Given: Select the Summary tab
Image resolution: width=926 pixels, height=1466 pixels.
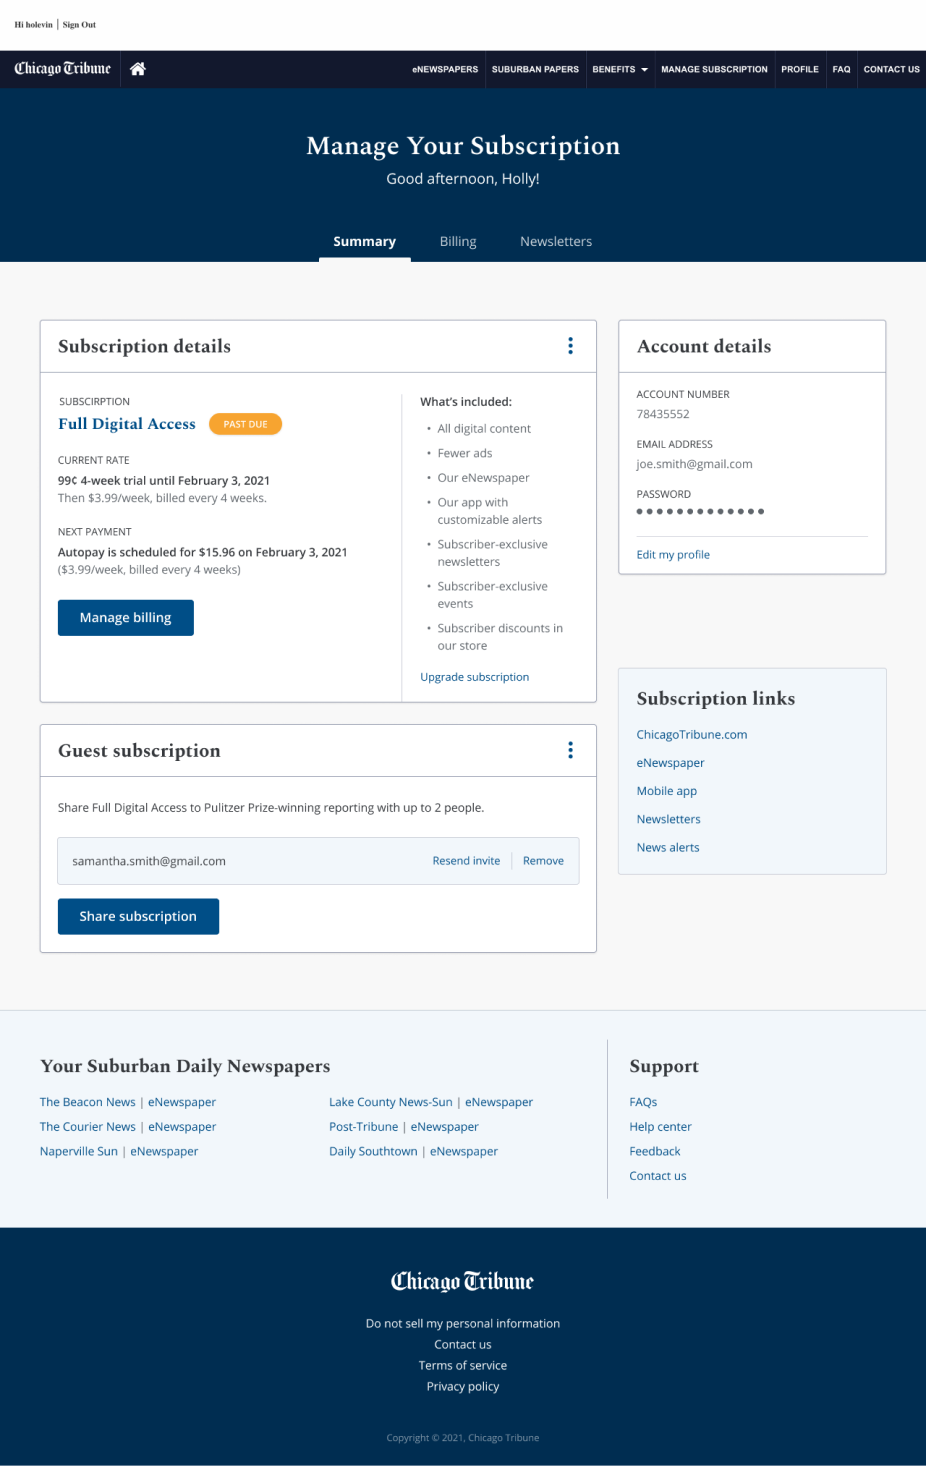Looking at the screenshot, I should point(365,242).
